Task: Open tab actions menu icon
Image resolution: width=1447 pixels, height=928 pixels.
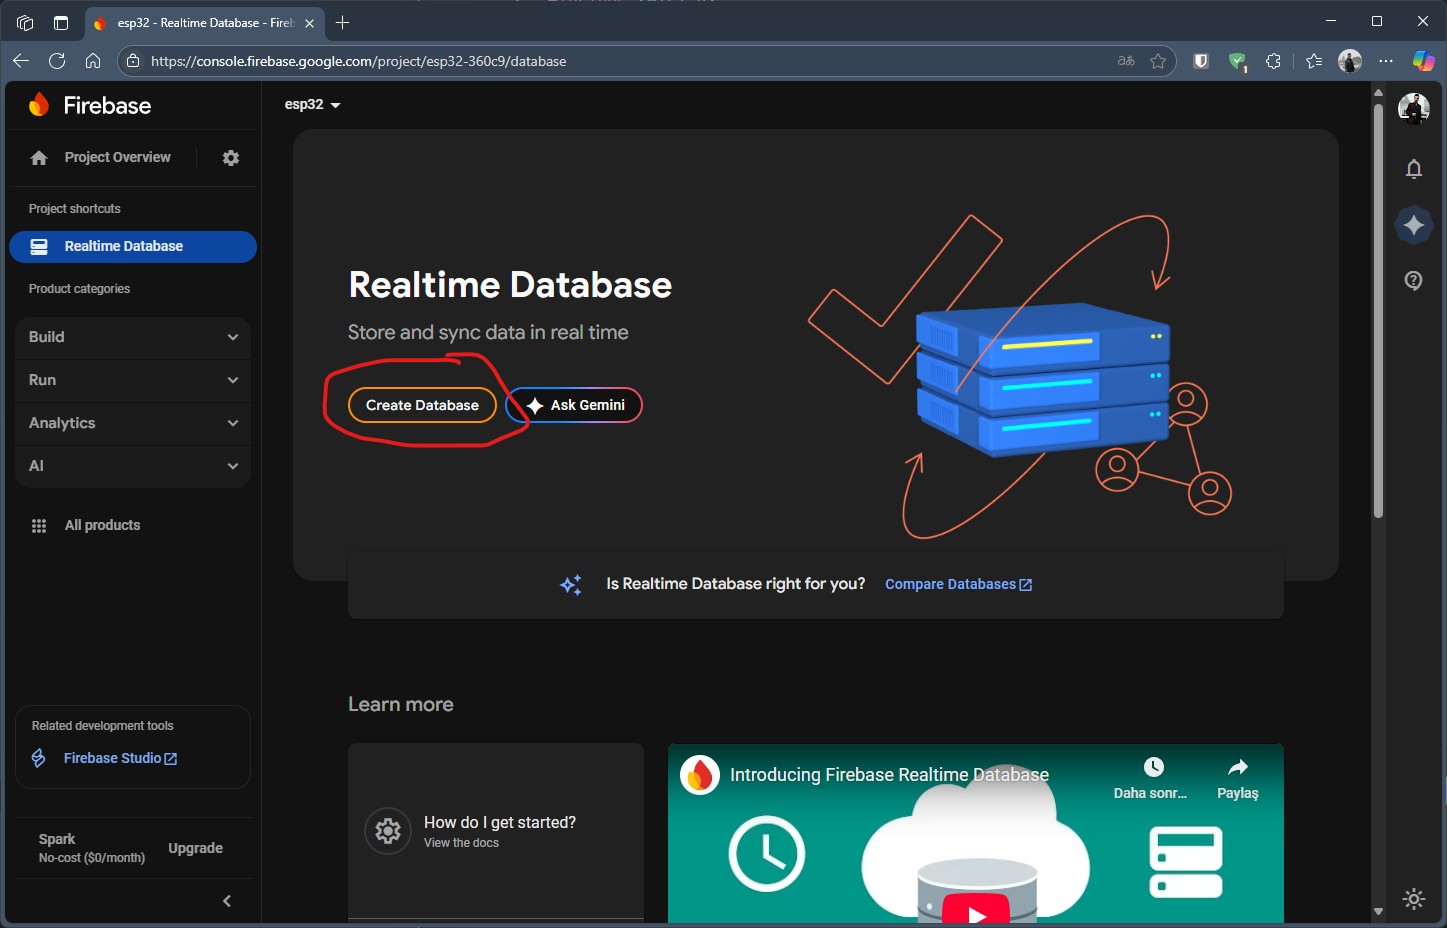Action: 61,23
